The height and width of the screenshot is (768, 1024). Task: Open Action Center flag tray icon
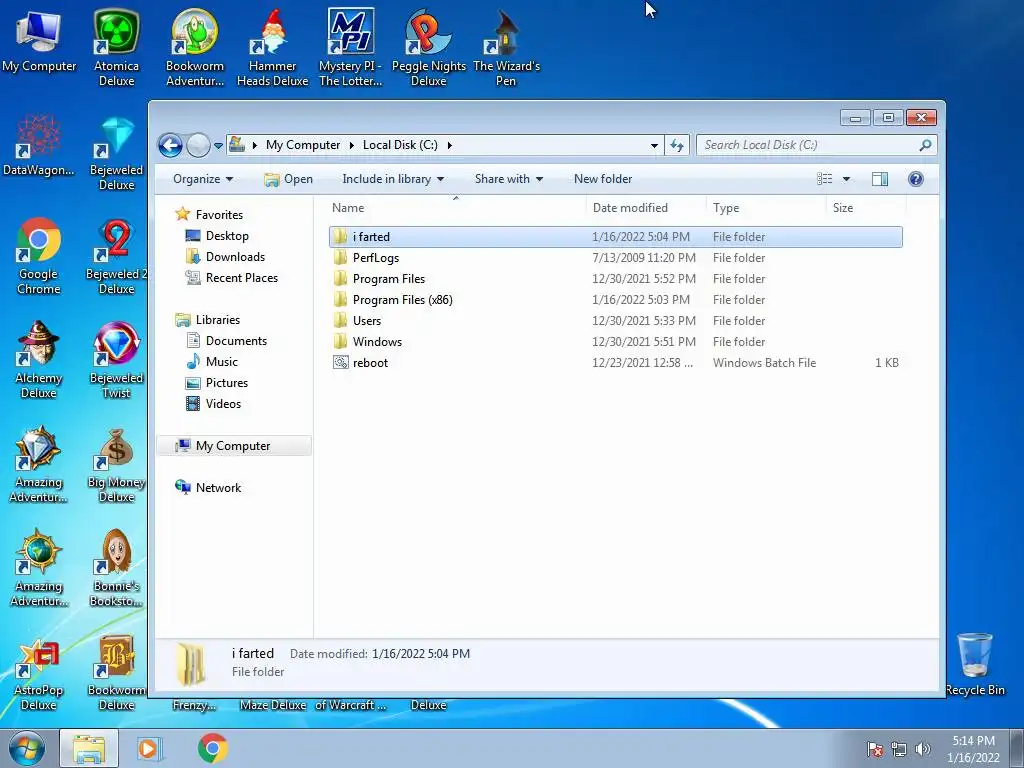[874, 749]
